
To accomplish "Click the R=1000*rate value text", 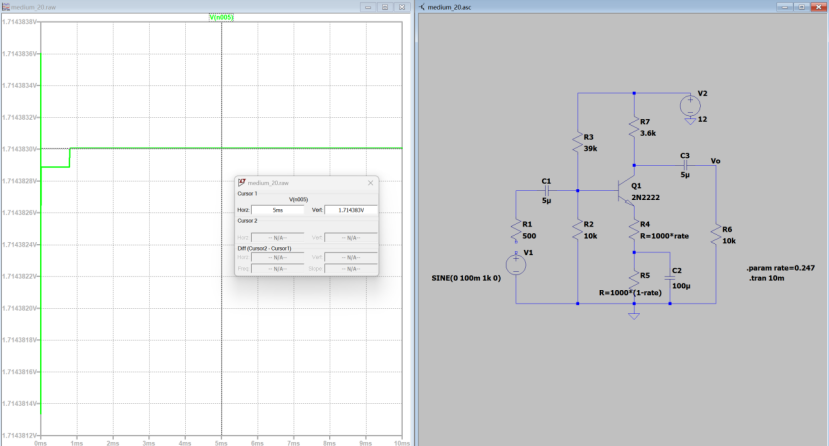I will 664,236.
